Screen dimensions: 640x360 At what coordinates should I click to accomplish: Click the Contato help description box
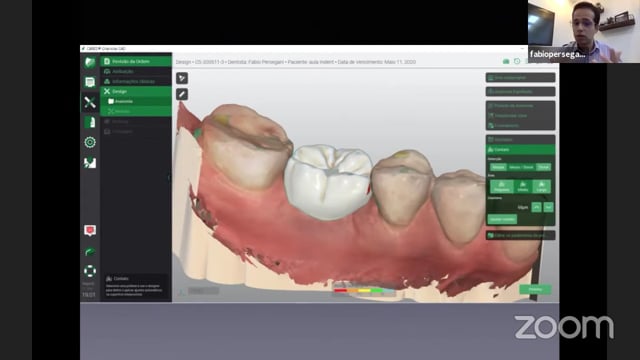click(x=136, y=286)
